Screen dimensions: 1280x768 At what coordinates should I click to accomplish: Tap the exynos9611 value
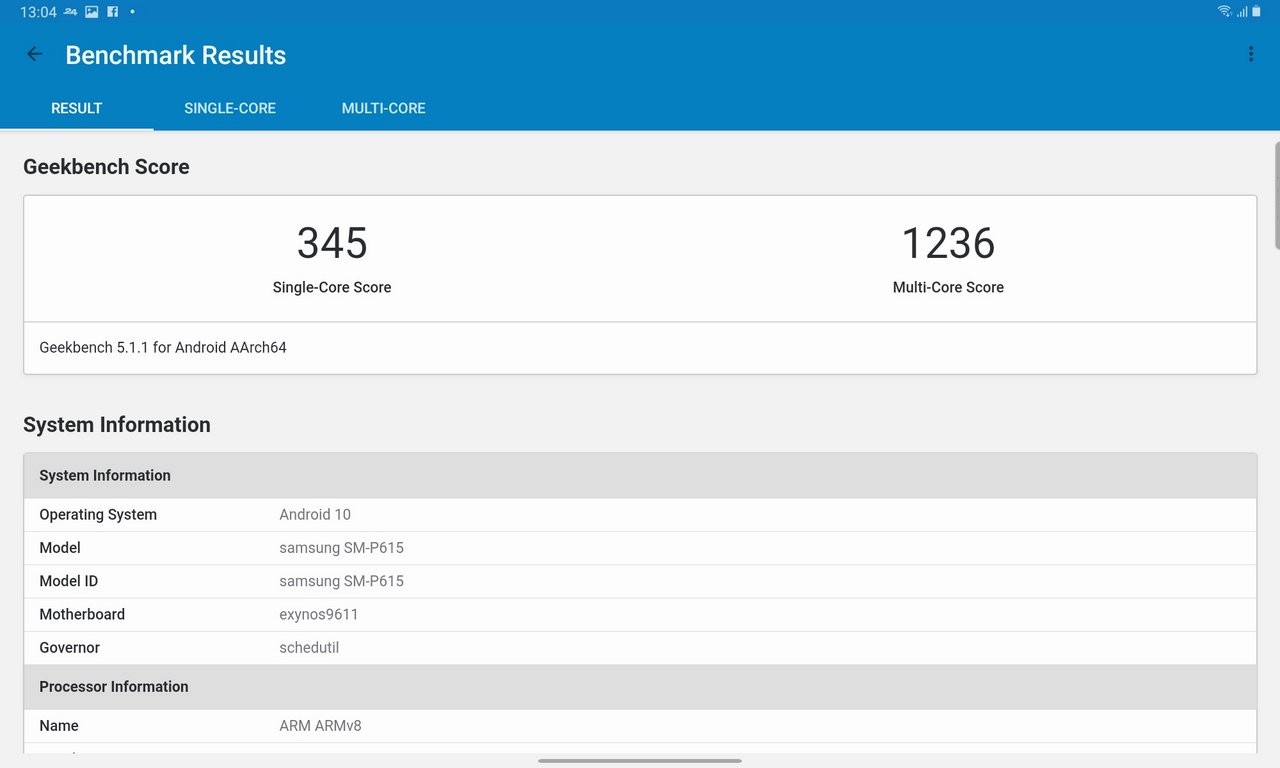pyautogui.click(x=319, y=615)
